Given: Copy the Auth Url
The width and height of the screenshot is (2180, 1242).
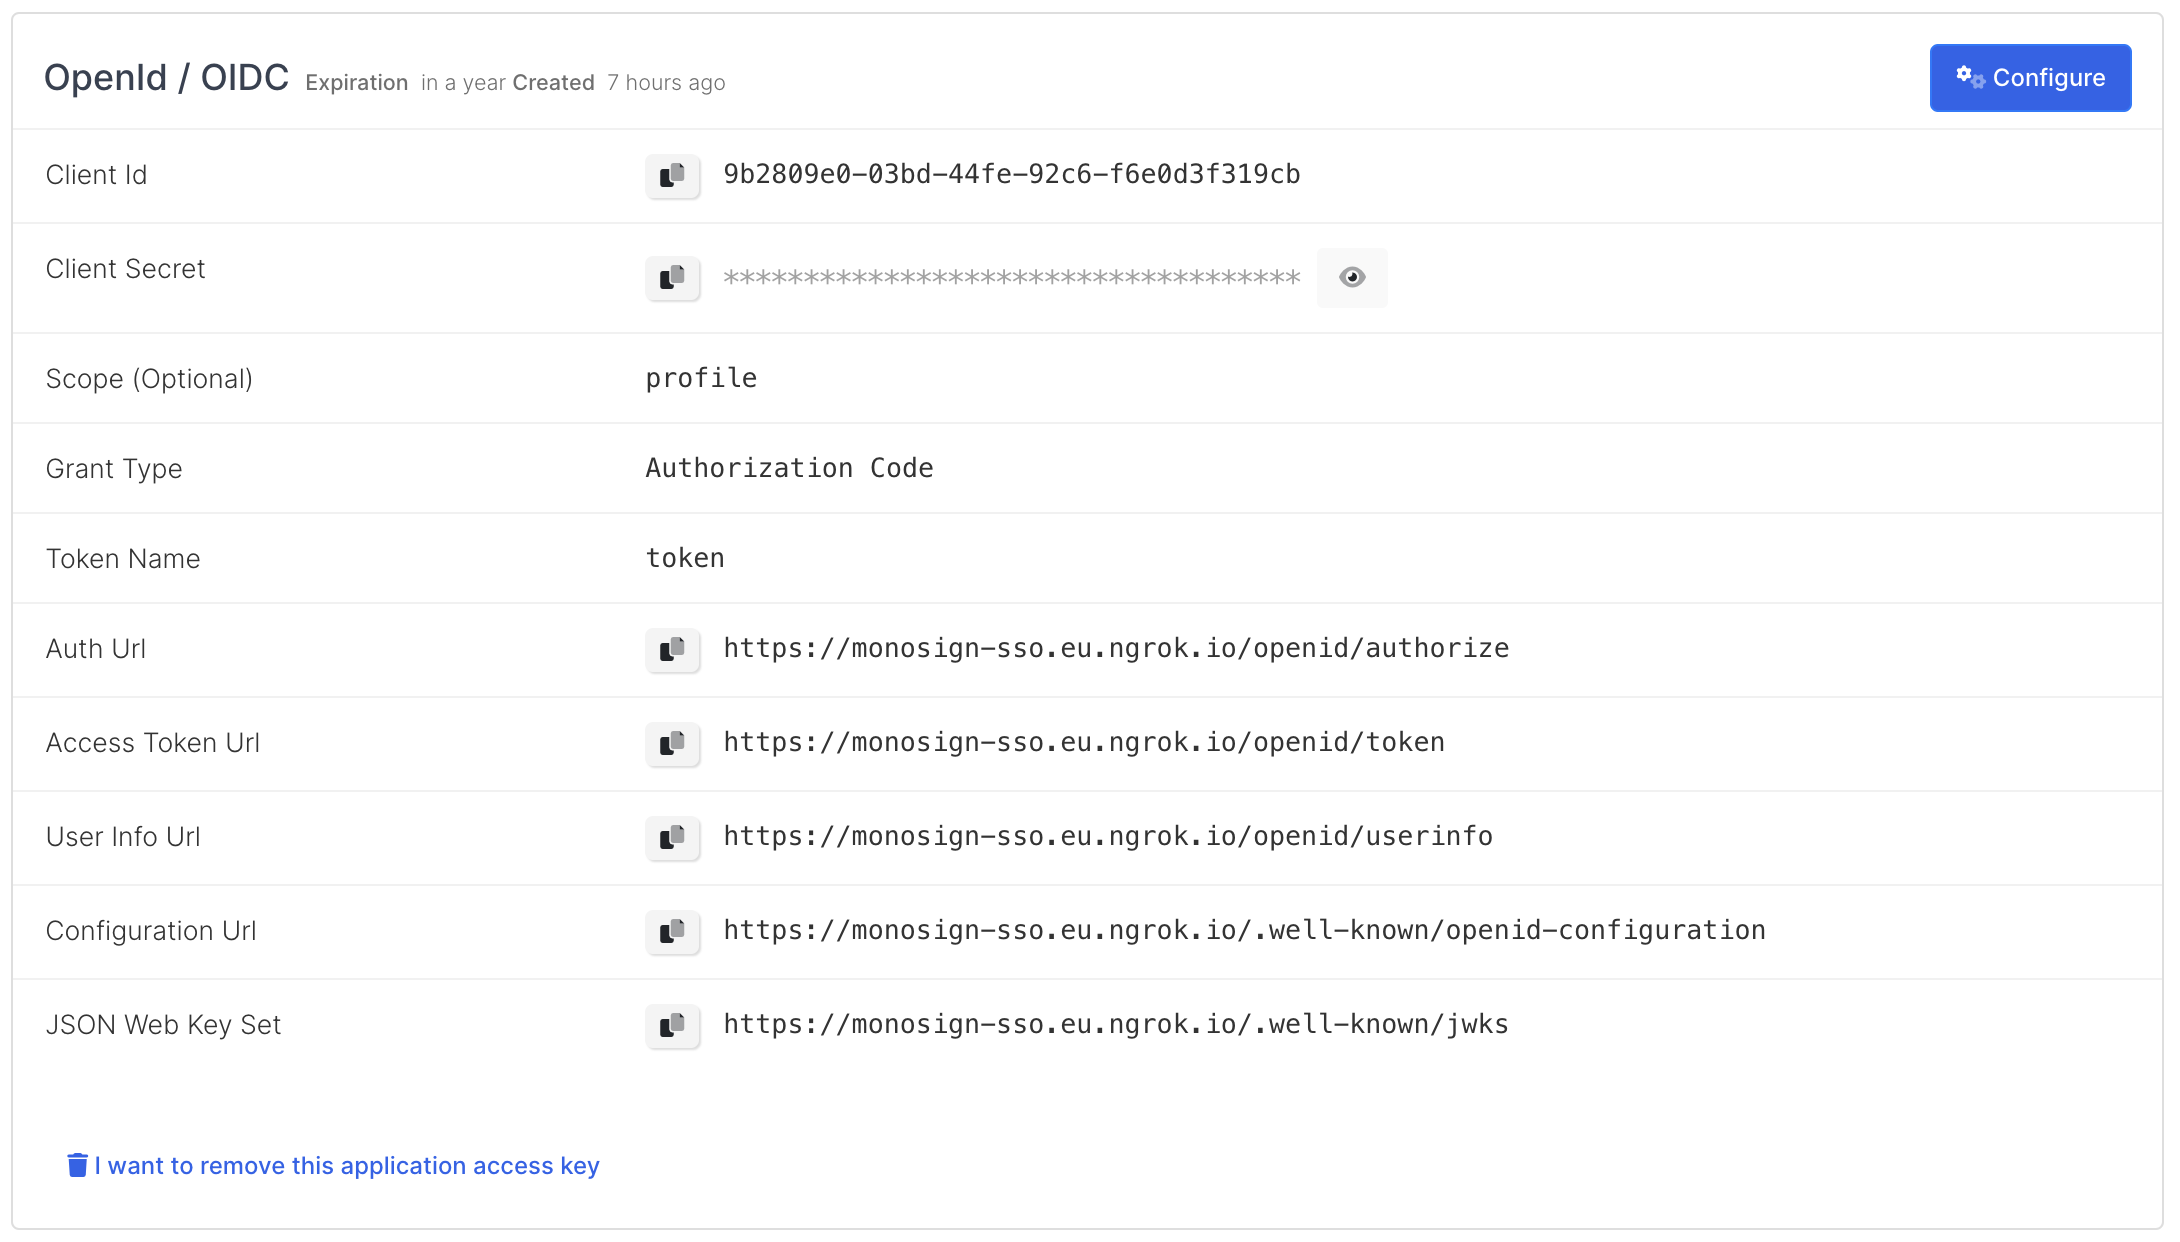Looking at the screenshot, I should click(672, 650).
